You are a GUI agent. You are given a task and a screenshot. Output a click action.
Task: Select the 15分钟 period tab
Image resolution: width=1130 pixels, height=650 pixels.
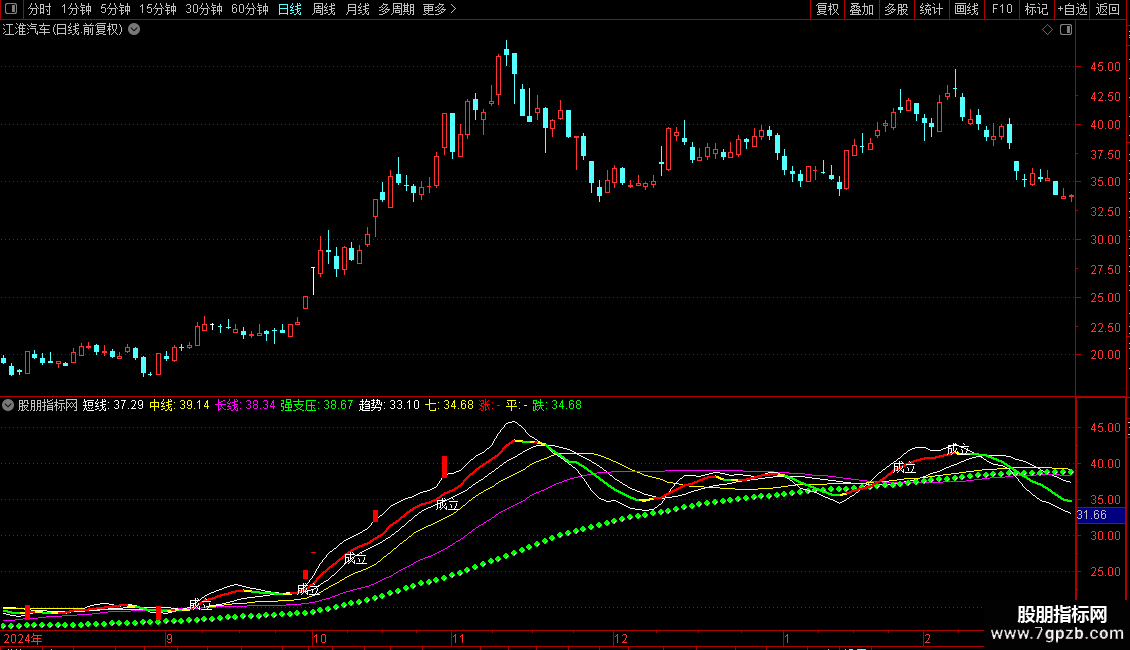157,9
